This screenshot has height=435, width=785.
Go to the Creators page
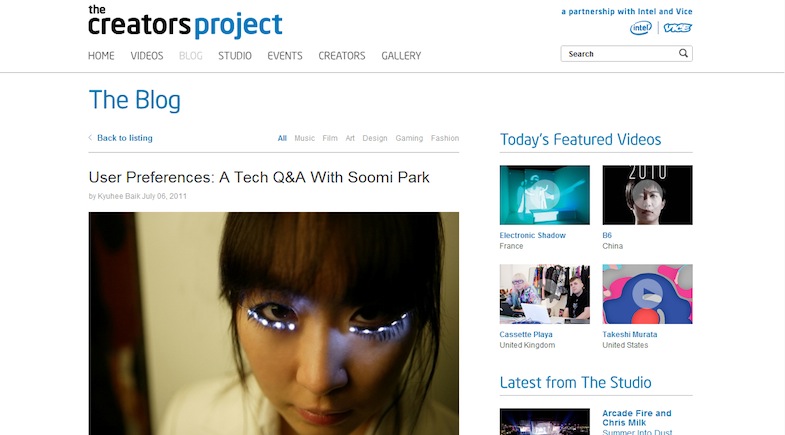(x=341, y=56)
